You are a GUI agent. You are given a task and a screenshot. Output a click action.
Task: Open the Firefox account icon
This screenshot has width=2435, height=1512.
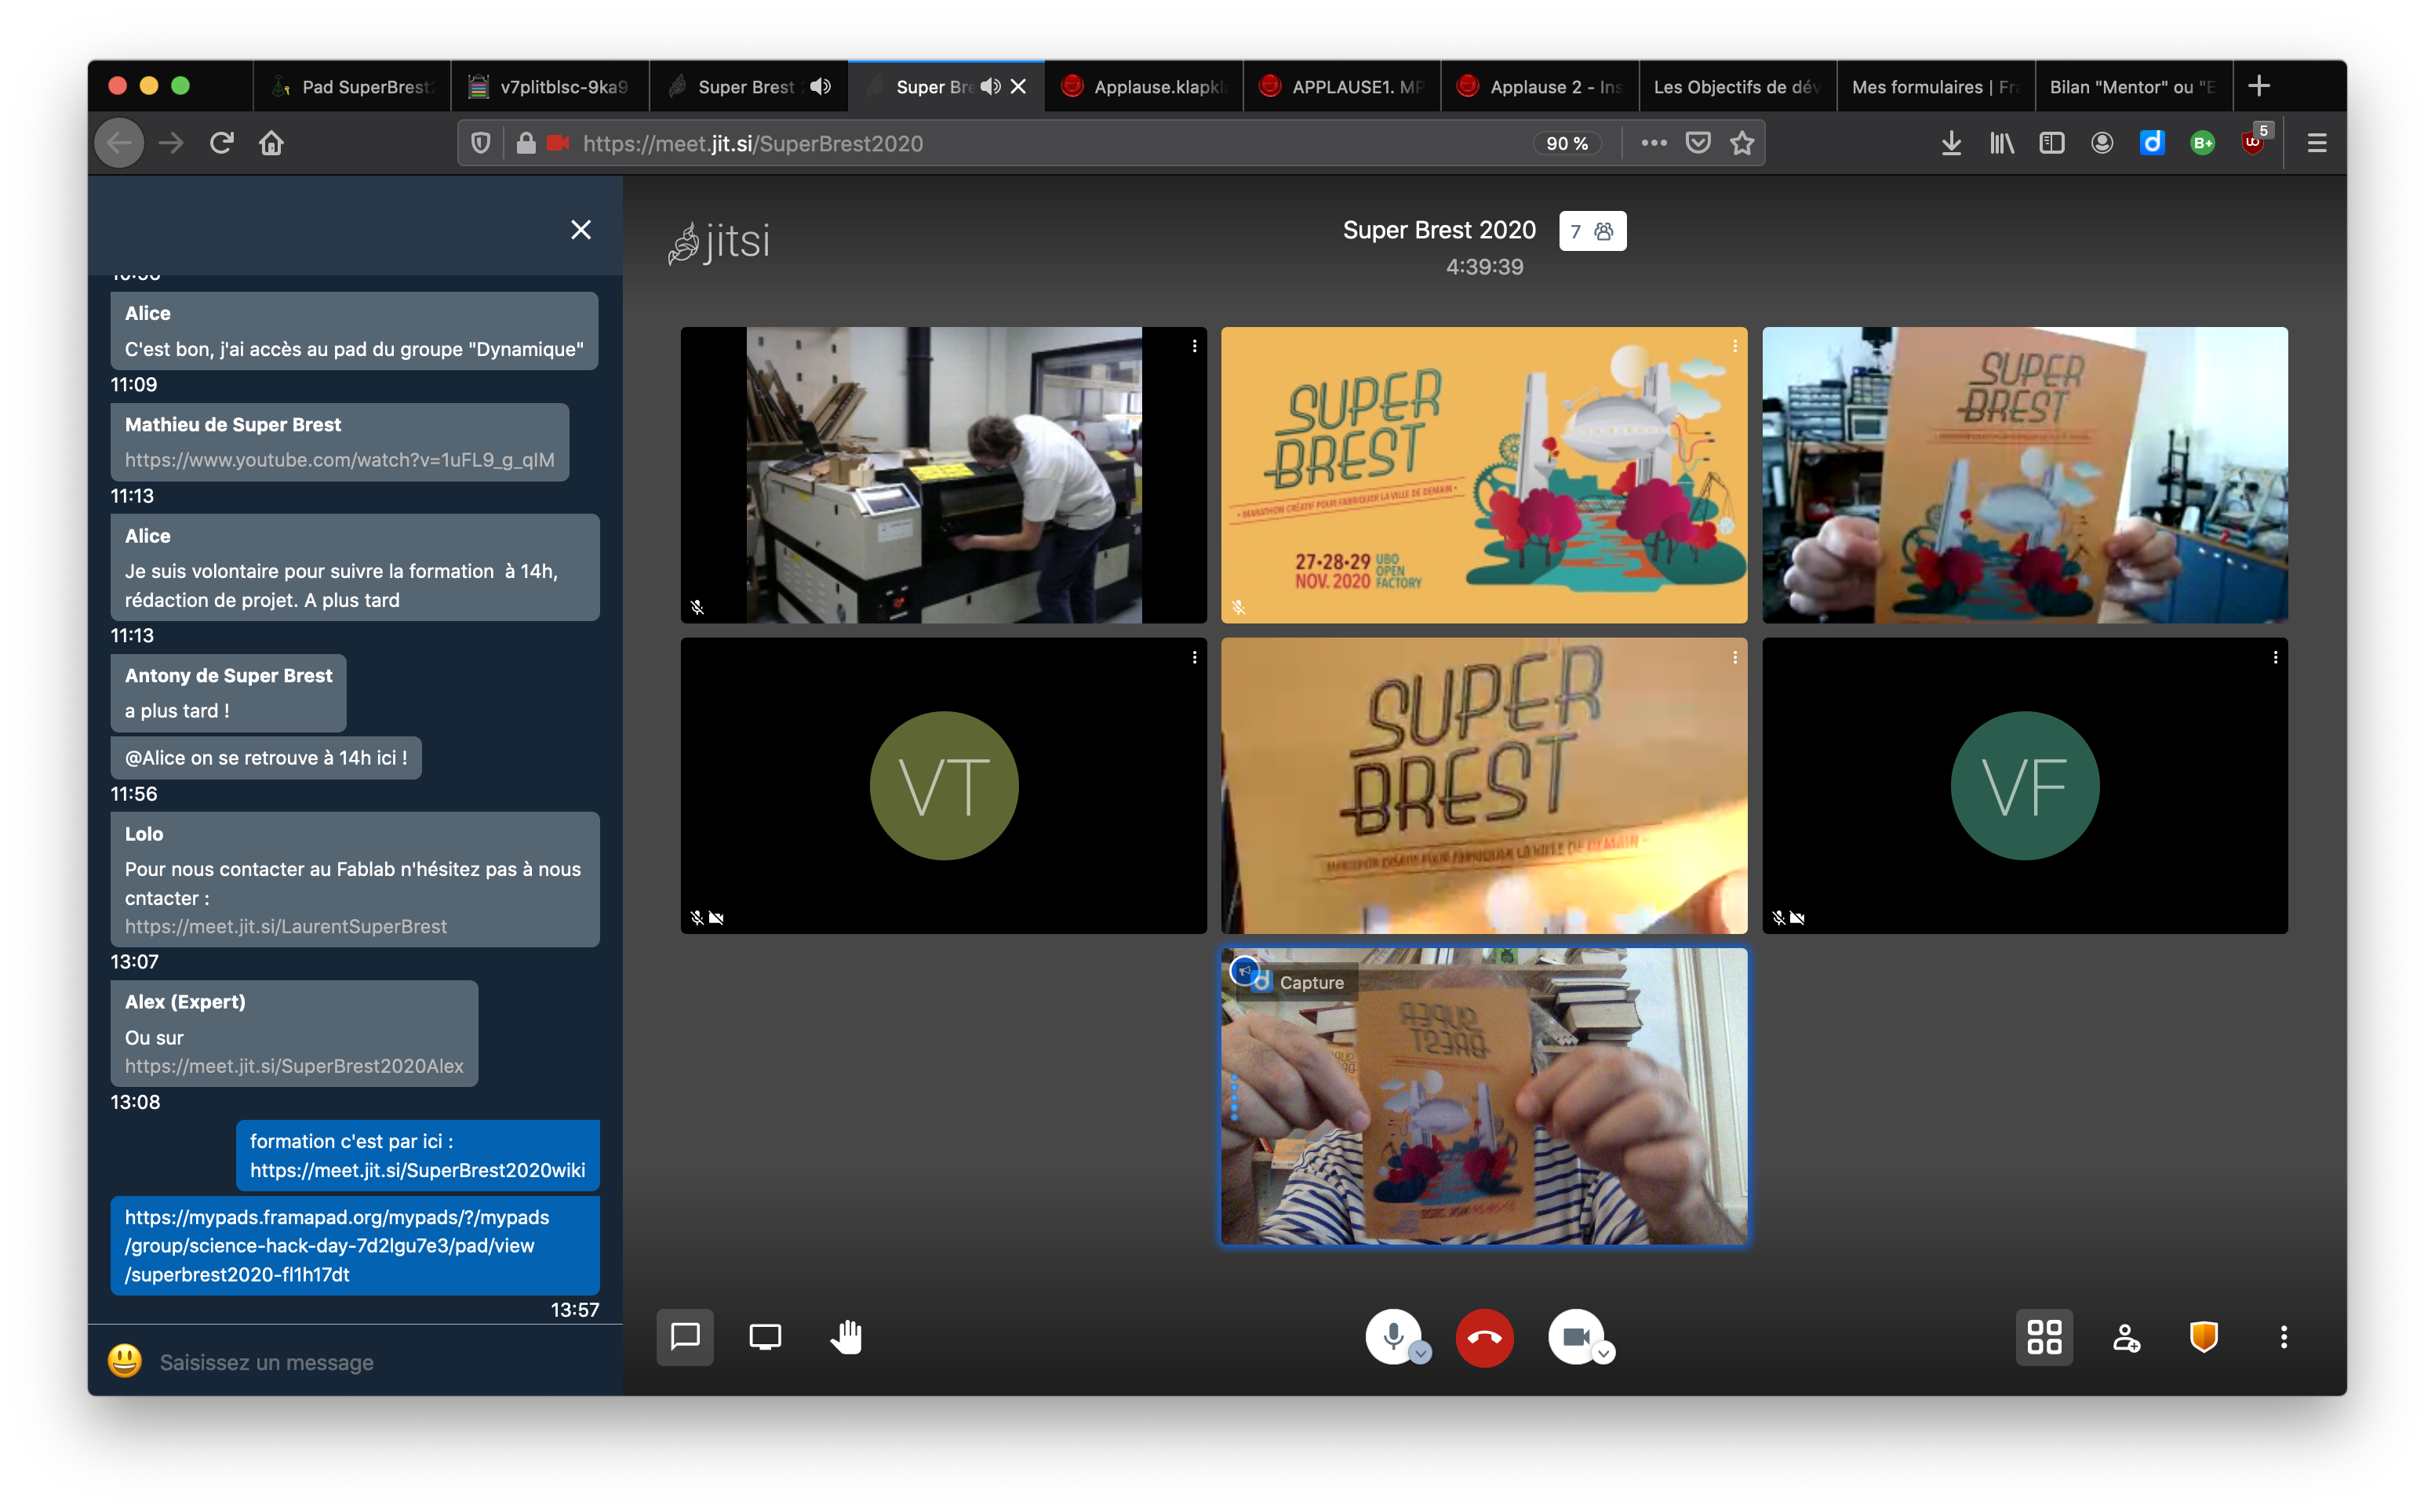point(2102,143)
